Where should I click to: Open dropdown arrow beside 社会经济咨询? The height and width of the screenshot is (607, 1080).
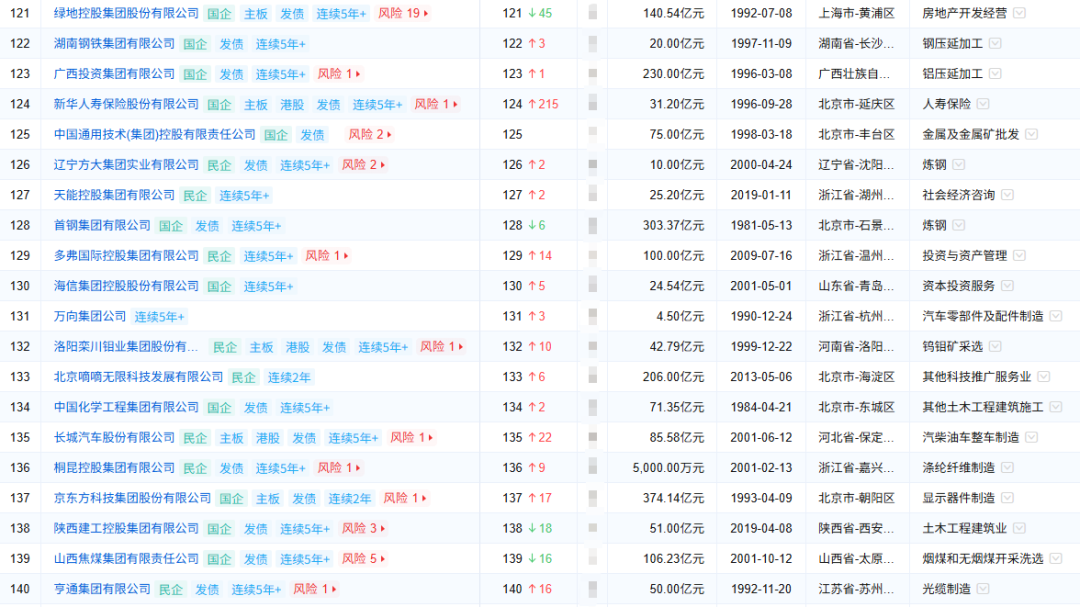coord(1007,195)
